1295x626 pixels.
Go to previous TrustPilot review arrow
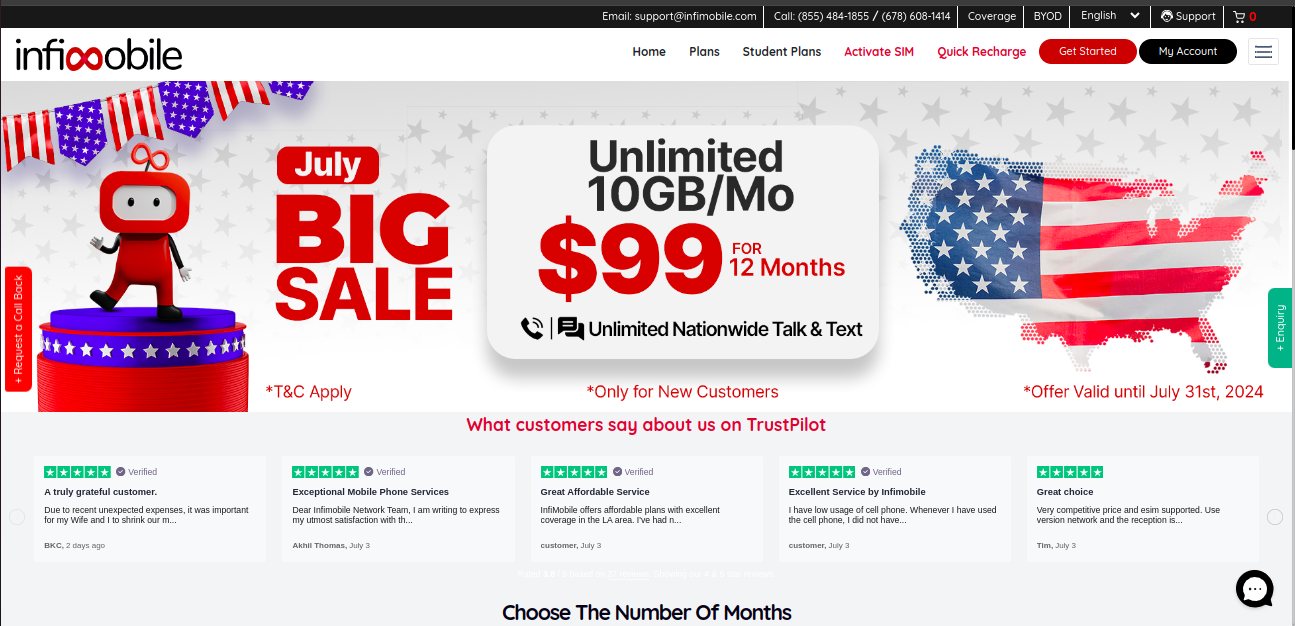[x=17, y=517]
